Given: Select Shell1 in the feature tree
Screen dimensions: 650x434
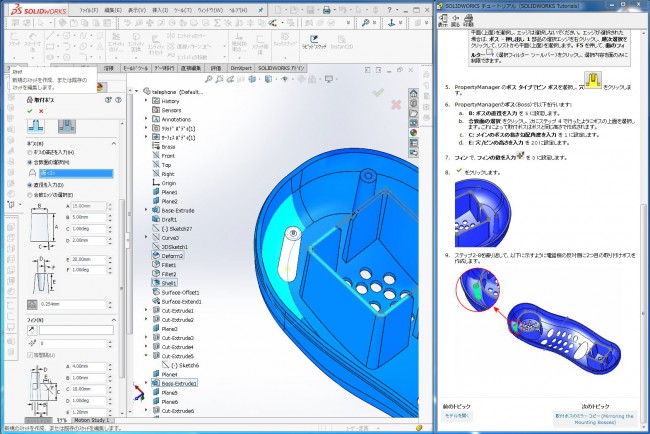Looking at the screenshot, I should pyautogui.click(x=165, y=283).
